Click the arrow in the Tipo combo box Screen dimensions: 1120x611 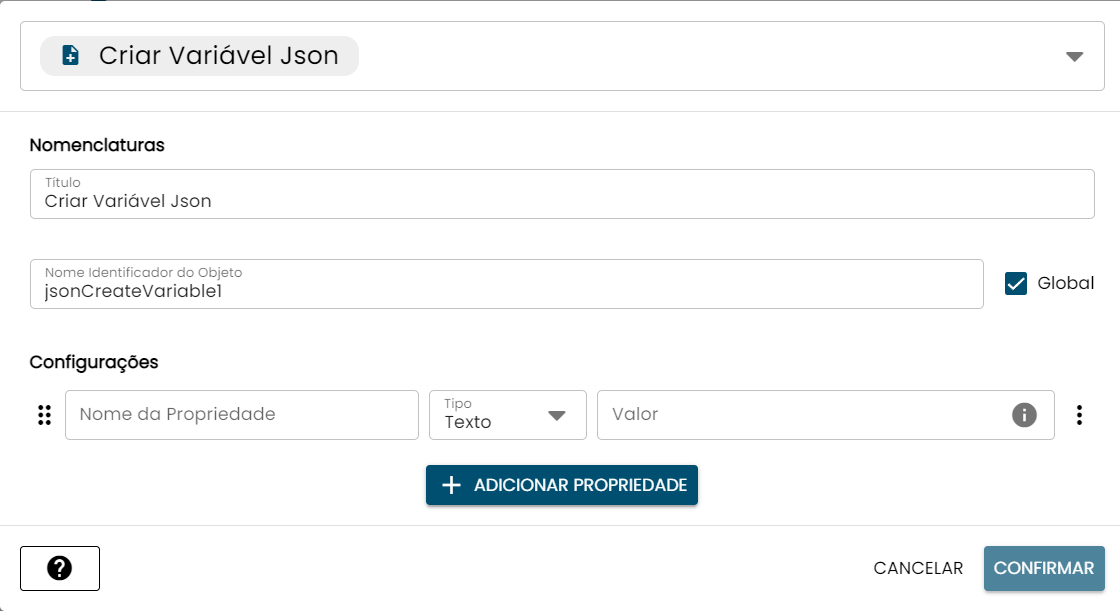(557, 416)
